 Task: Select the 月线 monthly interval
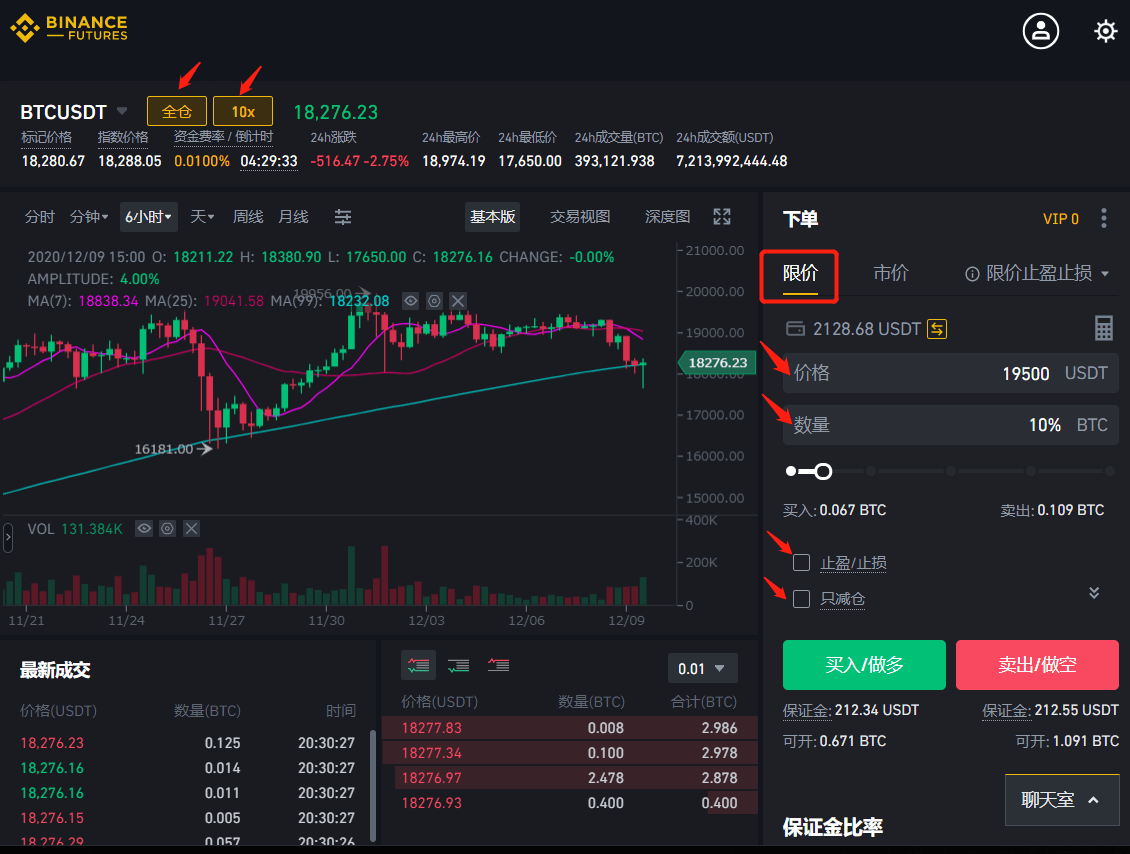(x=293, y=217)
